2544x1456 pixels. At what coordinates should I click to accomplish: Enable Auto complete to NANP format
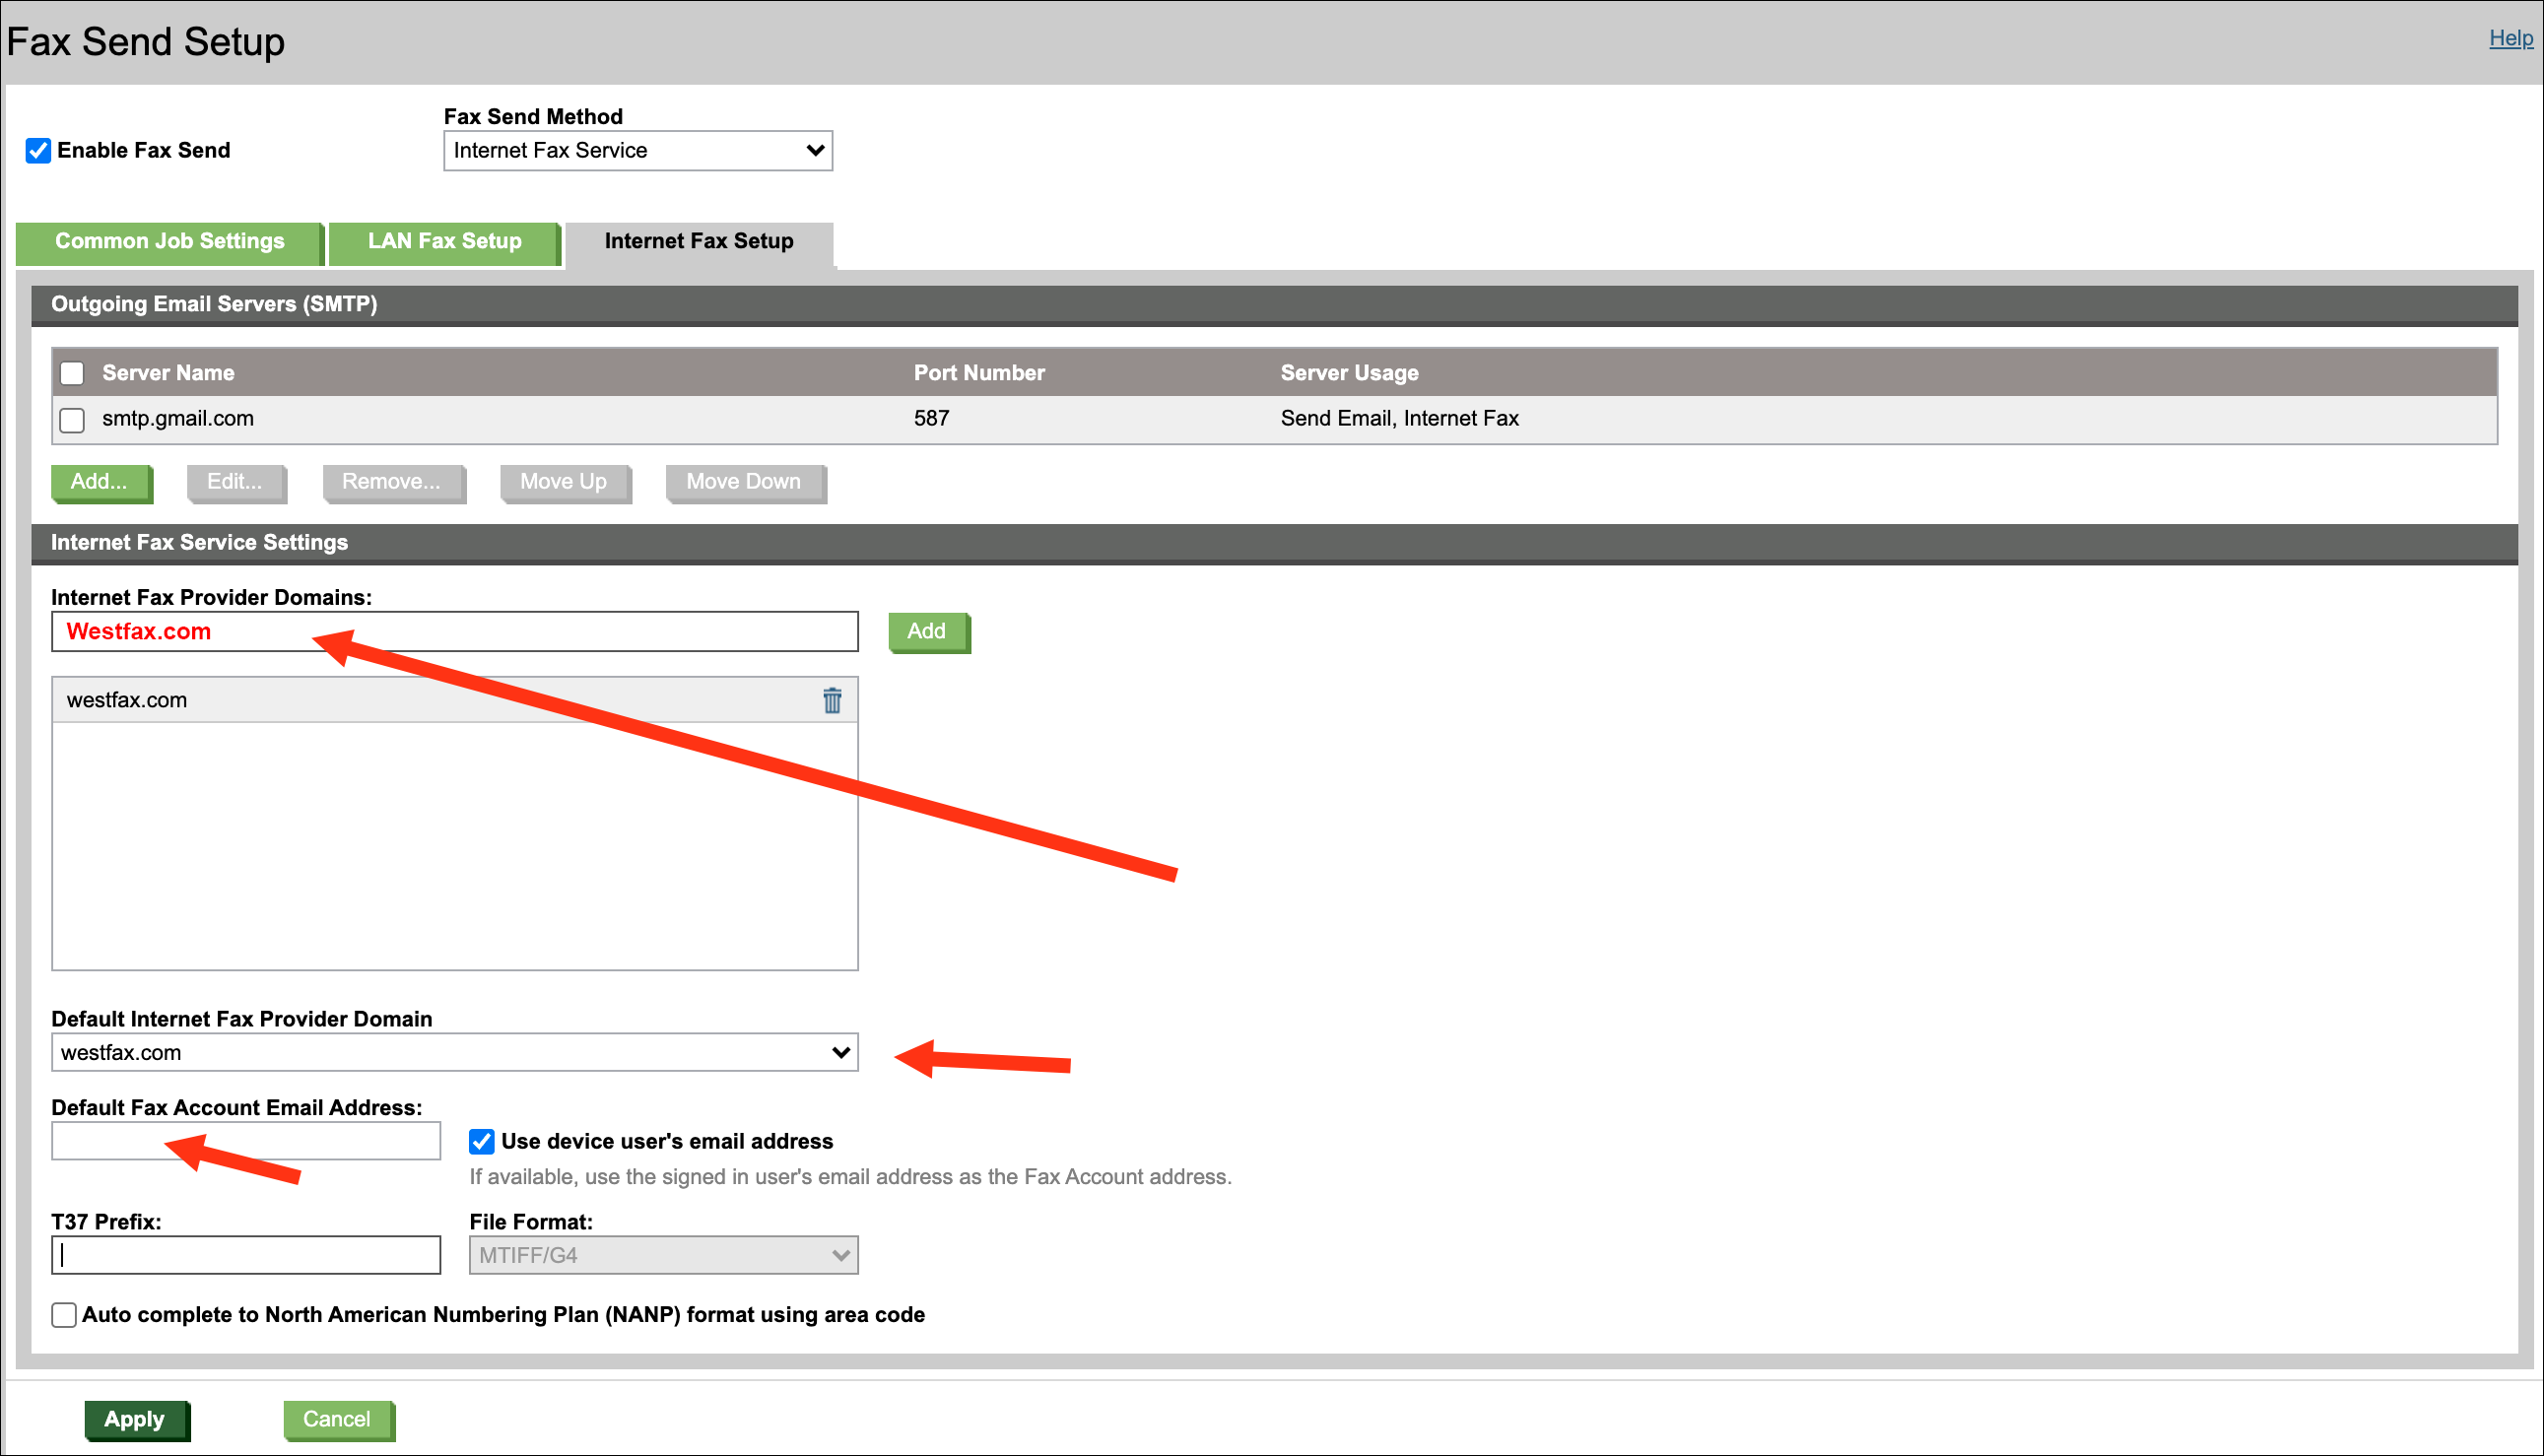click(x=63, y=1315)
